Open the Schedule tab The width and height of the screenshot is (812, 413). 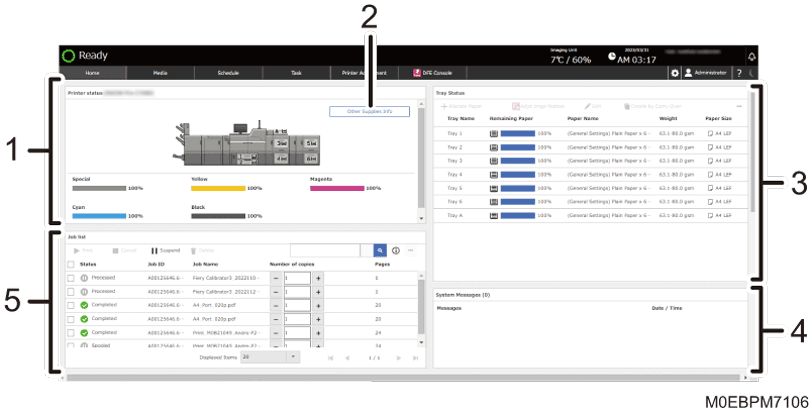coord(228,73)
